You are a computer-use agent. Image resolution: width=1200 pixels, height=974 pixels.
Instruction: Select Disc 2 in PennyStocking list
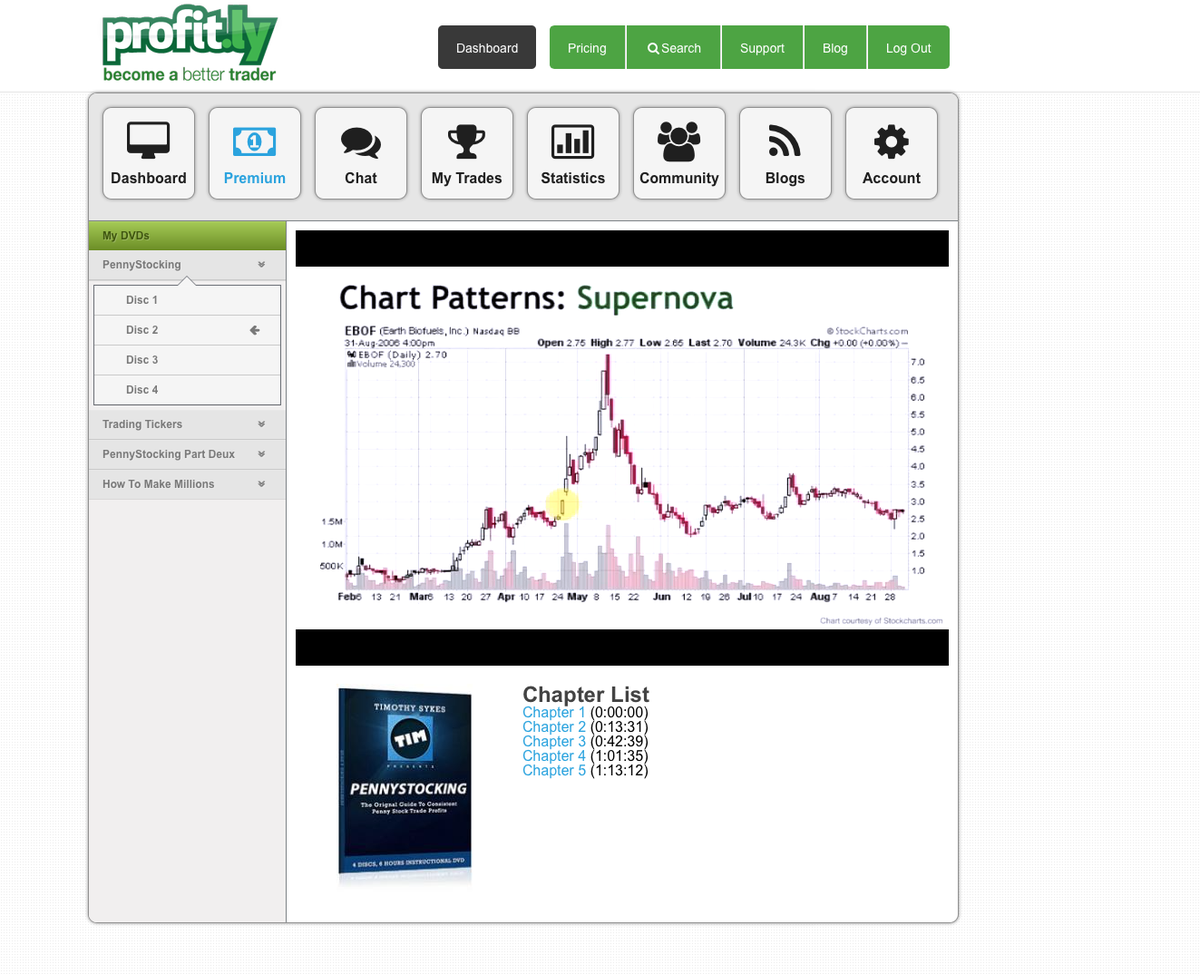tap(187, 330)
